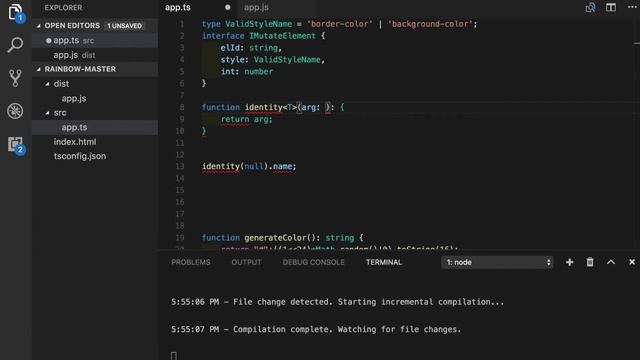Click 'return arg;' on line 9
Screen dimensions: 640x360
point(247,119)
